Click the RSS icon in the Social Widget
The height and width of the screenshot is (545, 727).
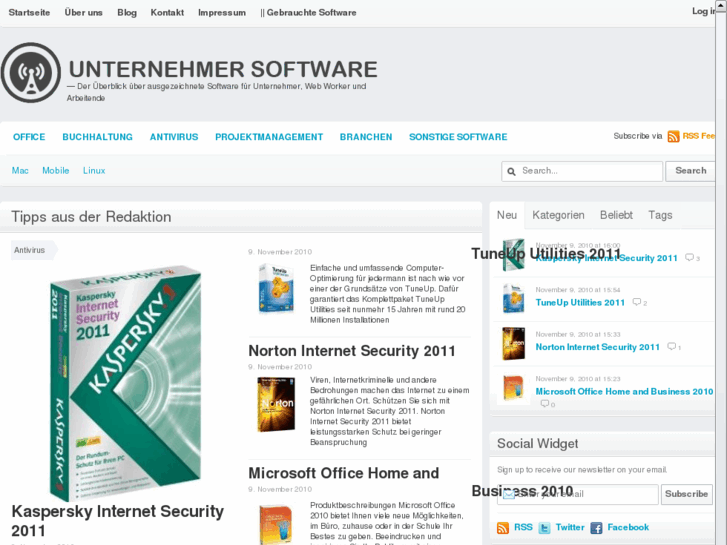click(503, 528)
